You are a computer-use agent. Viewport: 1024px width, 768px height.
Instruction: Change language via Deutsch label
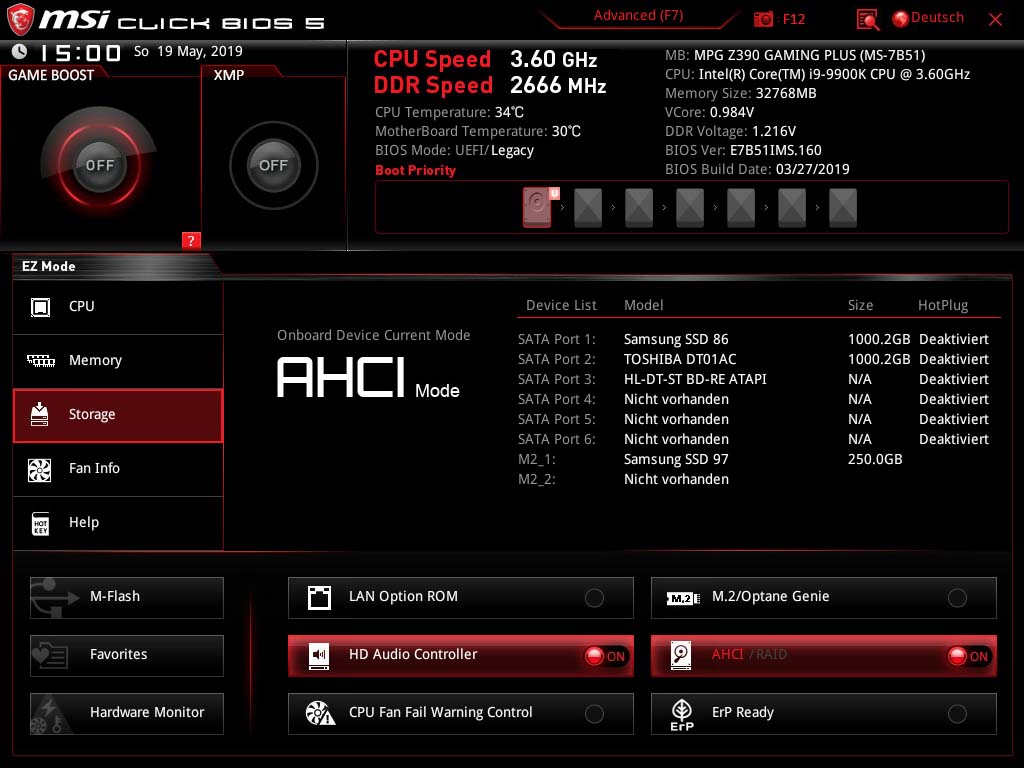937,18
